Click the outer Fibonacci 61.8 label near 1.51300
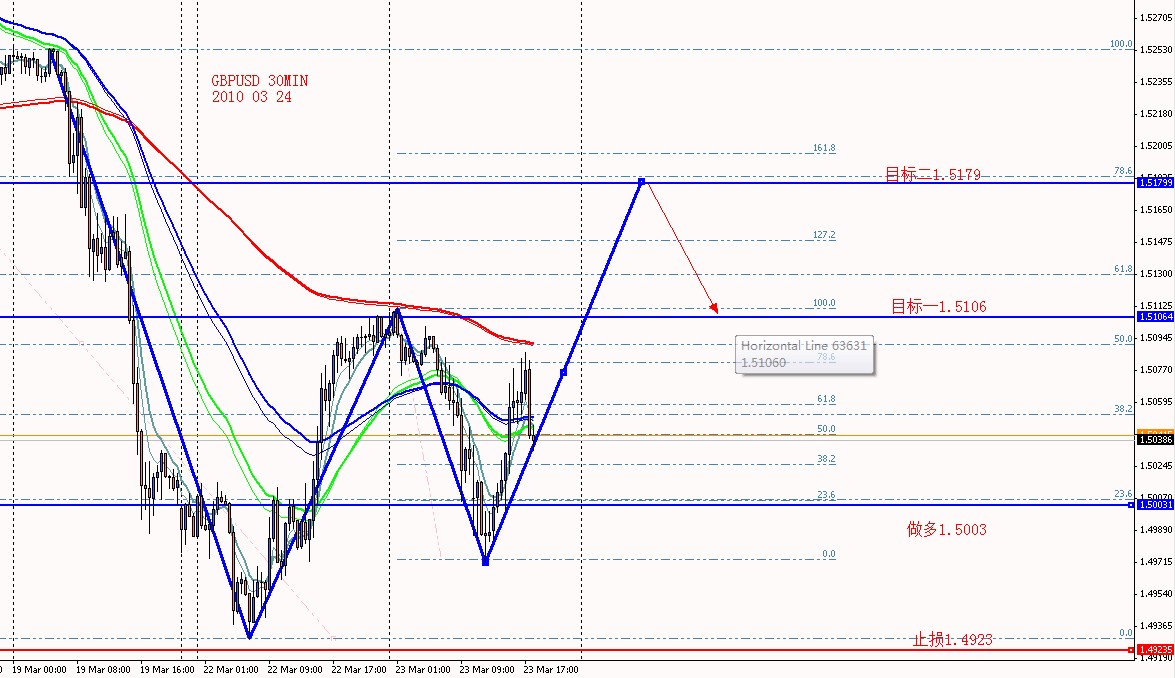Image resolution: width=1175 pixels, height=678 pixels. [x=1123, y=268]
